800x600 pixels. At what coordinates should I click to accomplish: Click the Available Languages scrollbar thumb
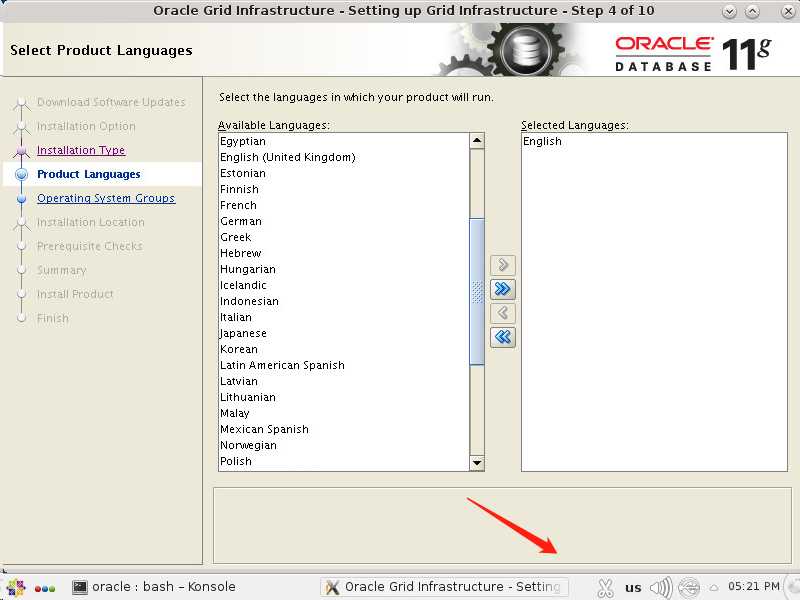[x=477, y=291]
